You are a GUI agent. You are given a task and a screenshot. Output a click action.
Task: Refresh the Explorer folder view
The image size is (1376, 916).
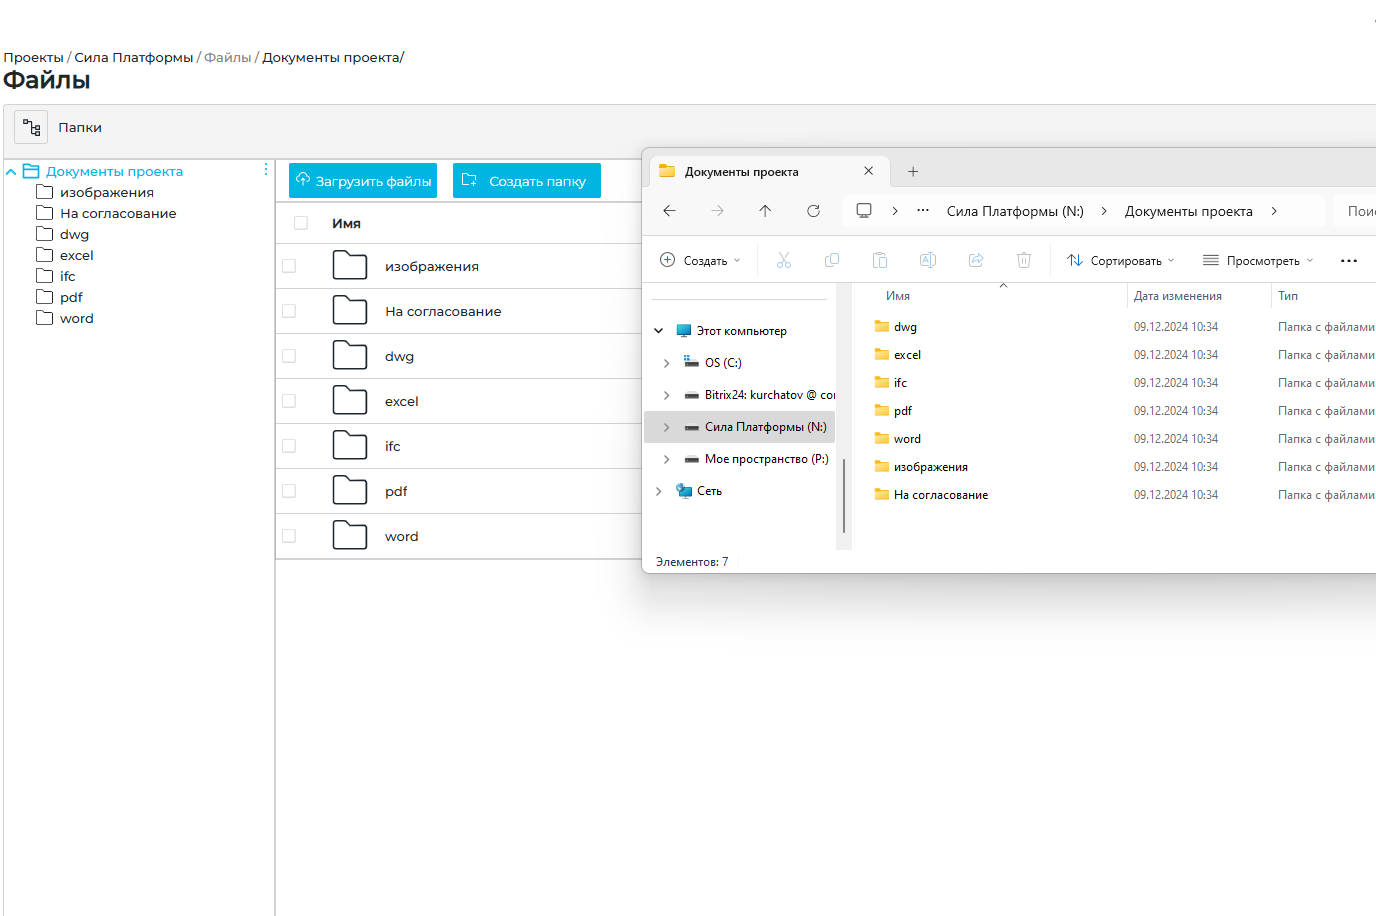813,211
